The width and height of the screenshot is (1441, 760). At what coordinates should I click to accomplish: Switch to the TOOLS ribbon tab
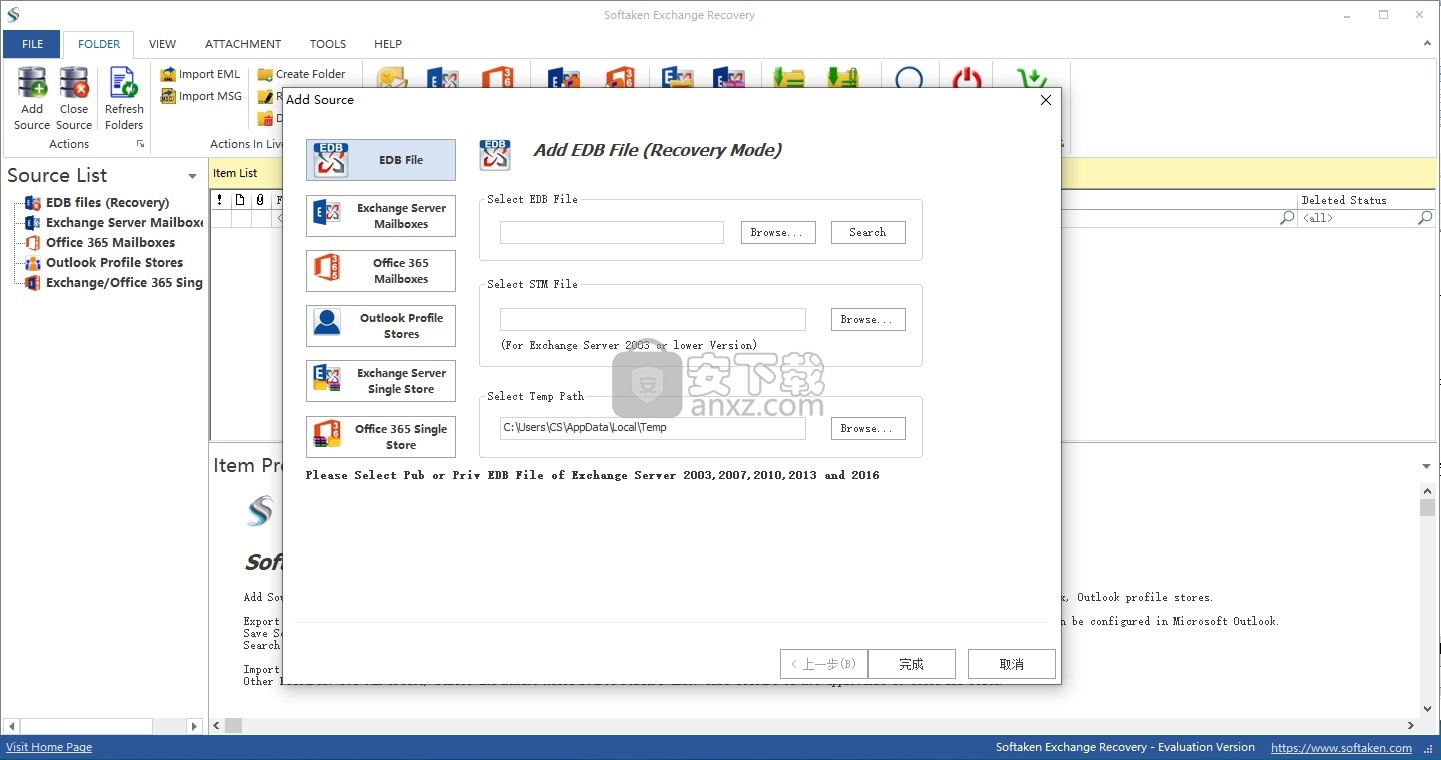328,44
